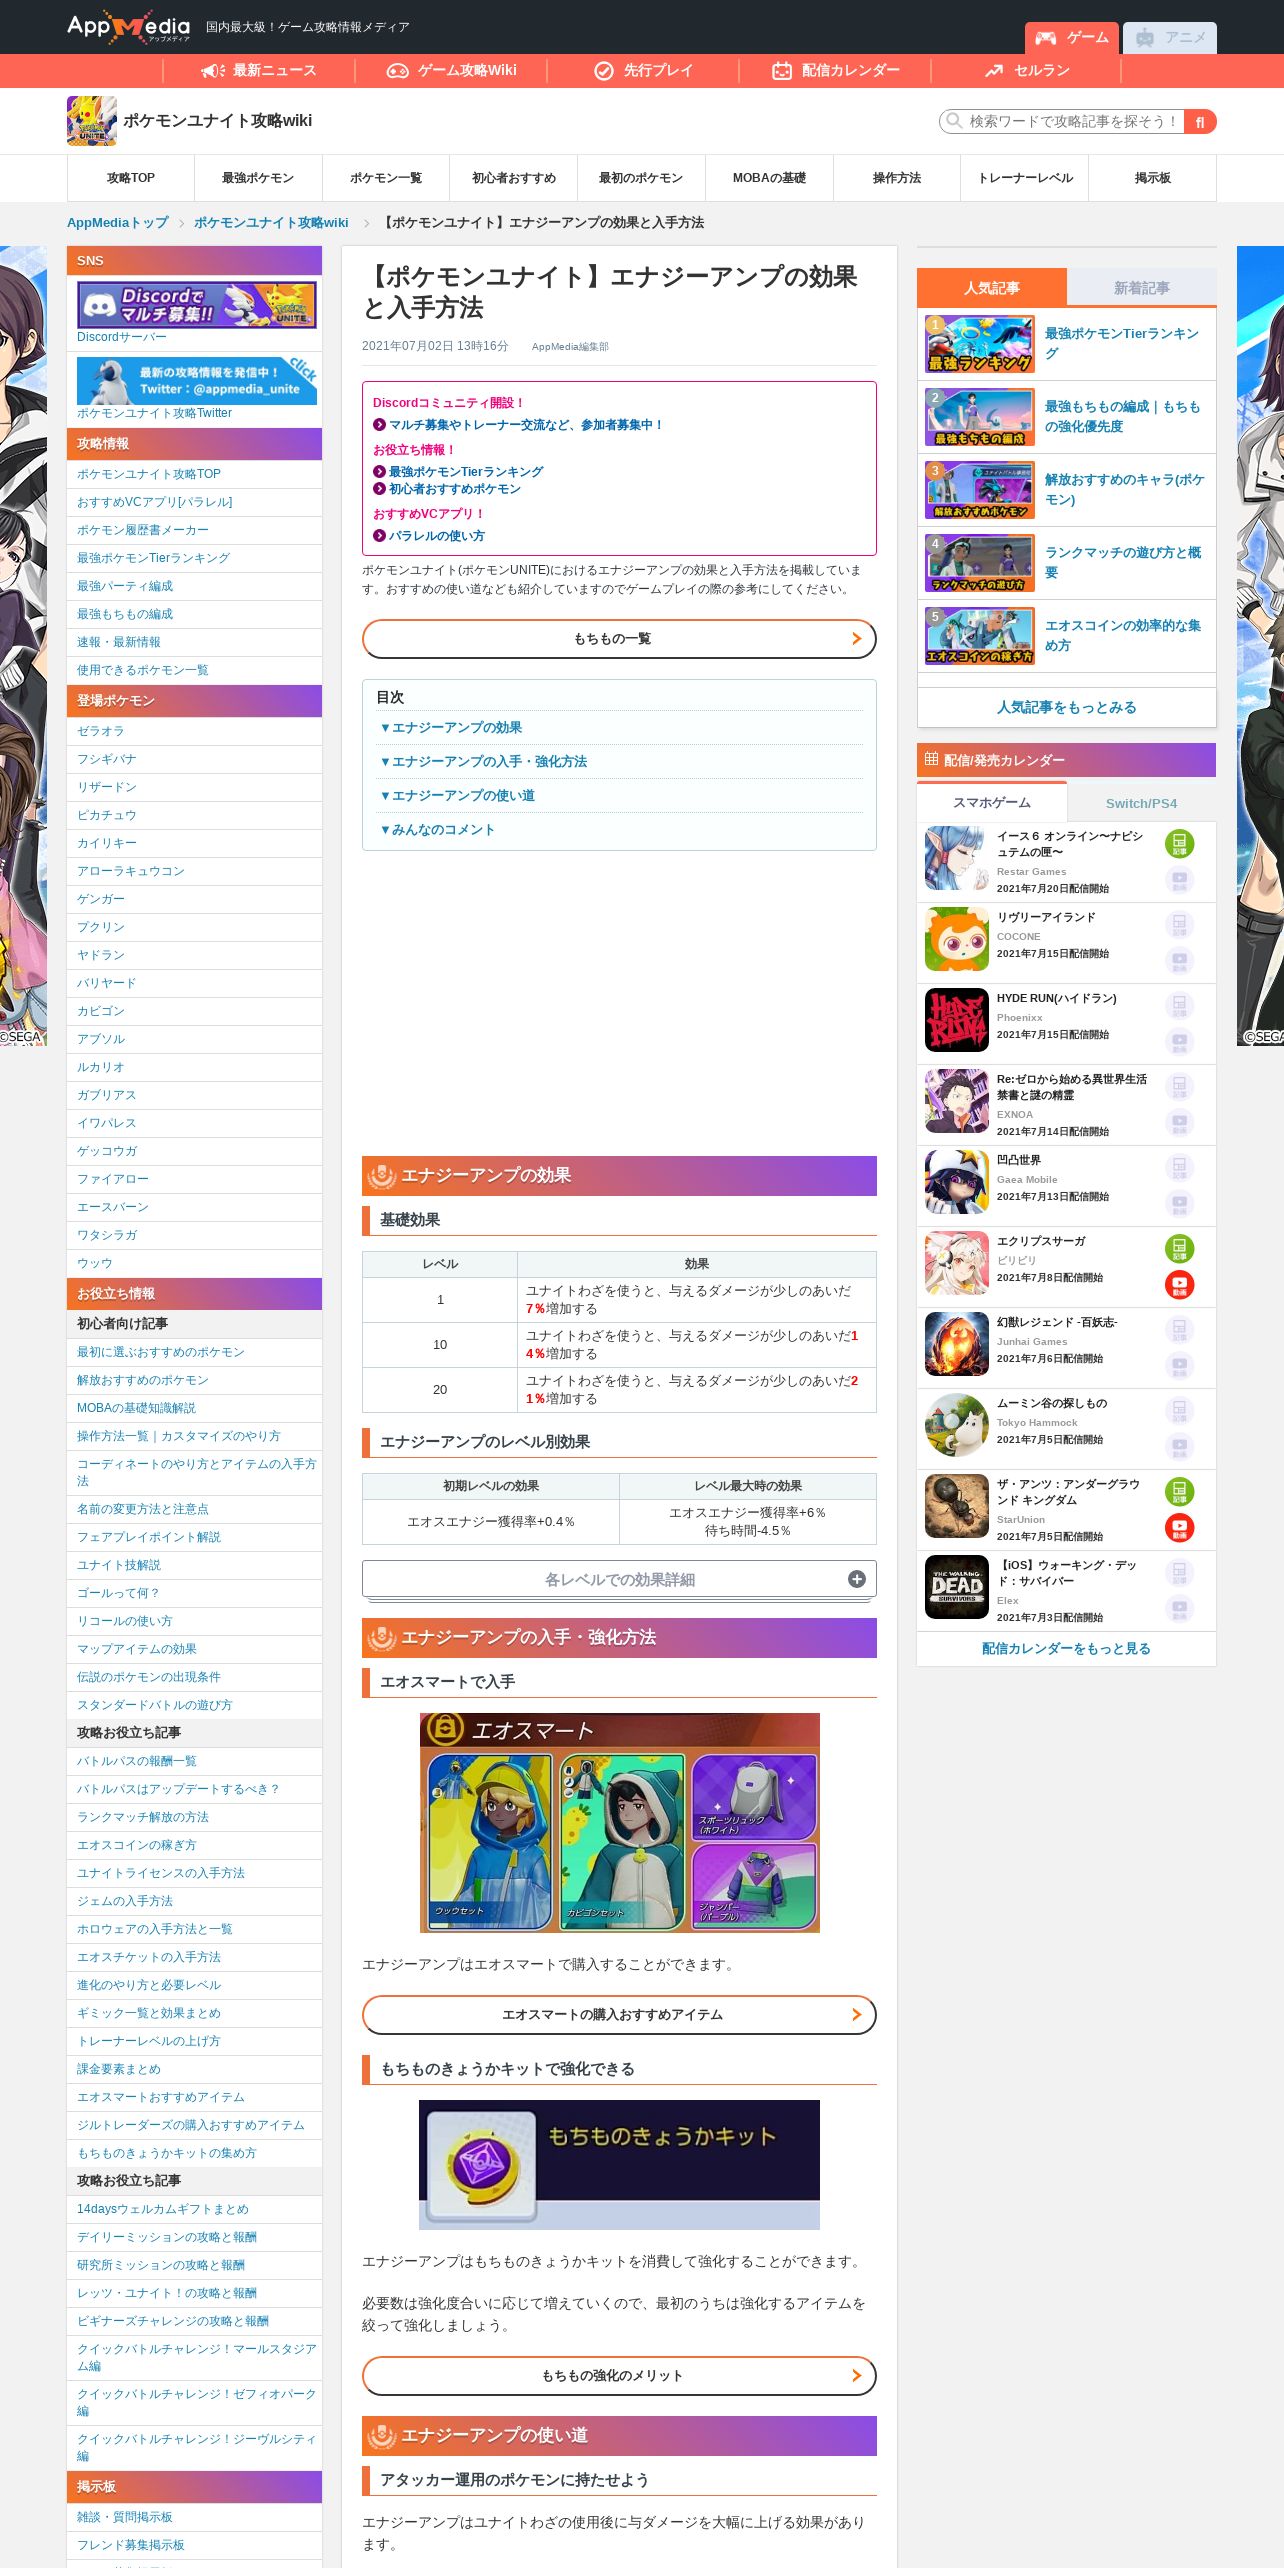Click green article icon for エクリプスサーガ

(x=1180, y=1249)
